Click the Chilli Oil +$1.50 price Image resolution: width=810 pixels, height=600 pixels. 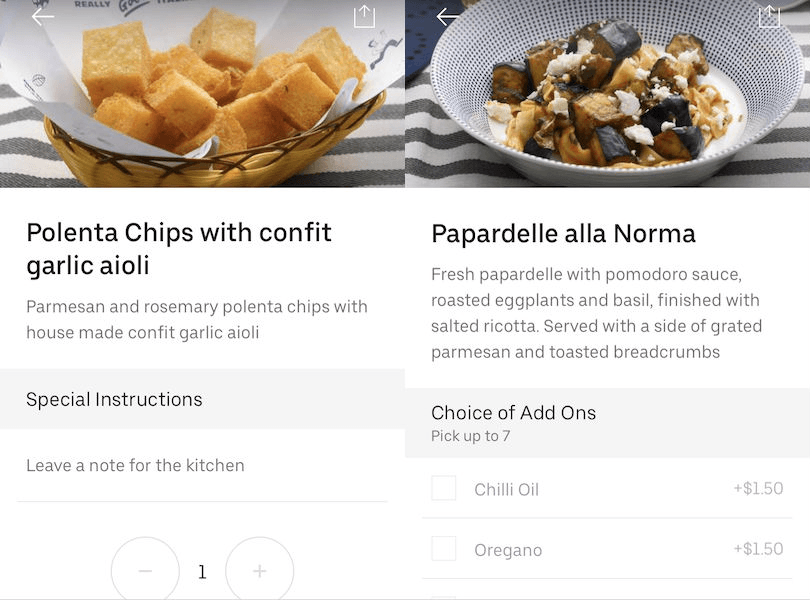(757, 489)
